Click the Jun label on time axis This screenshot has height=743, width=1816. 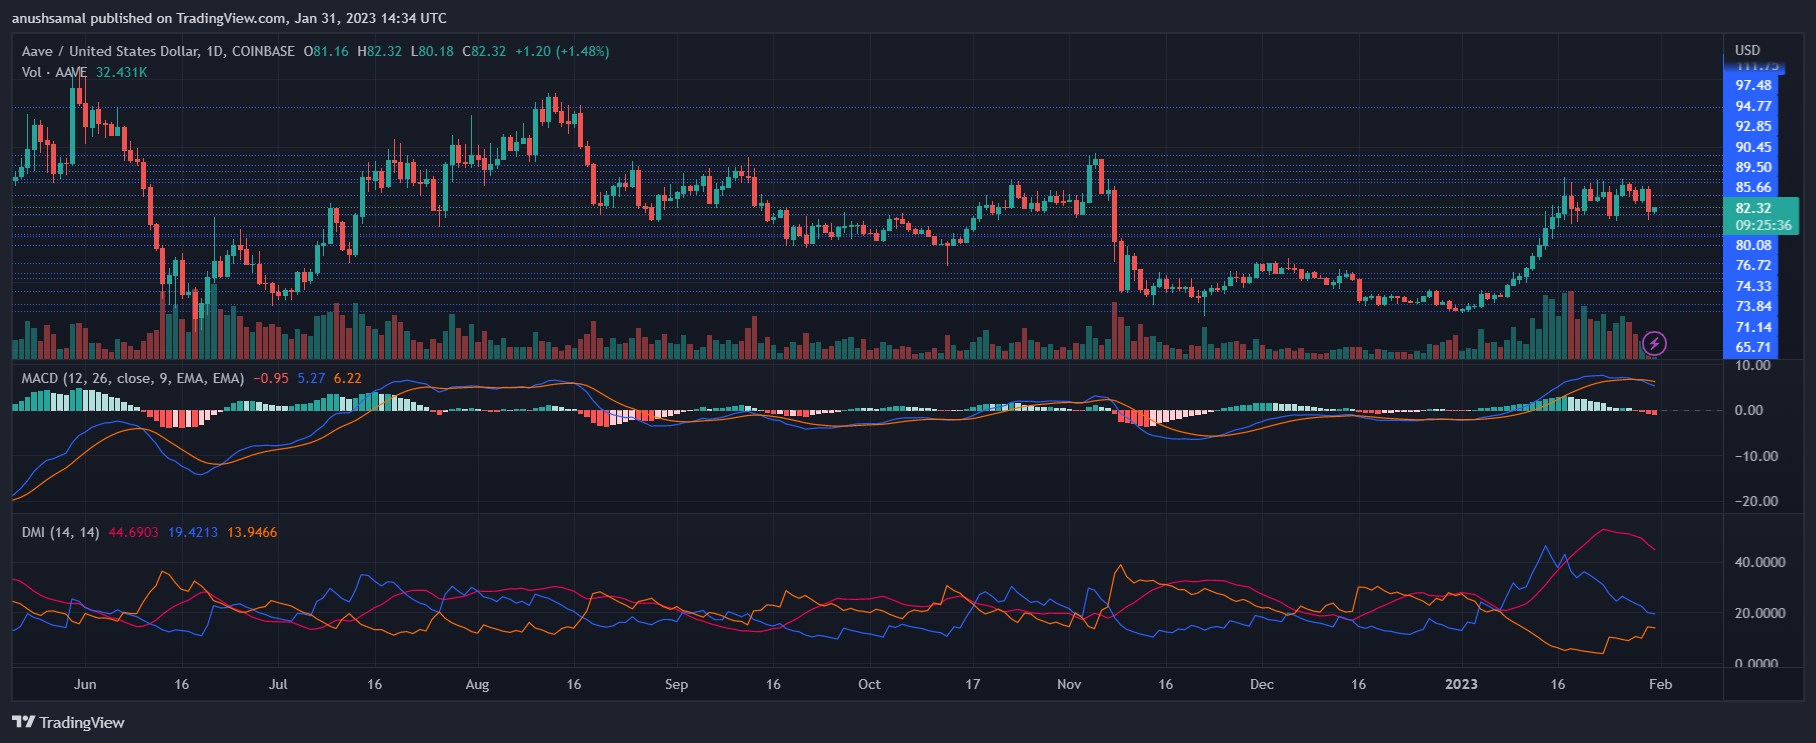[85, 684]
